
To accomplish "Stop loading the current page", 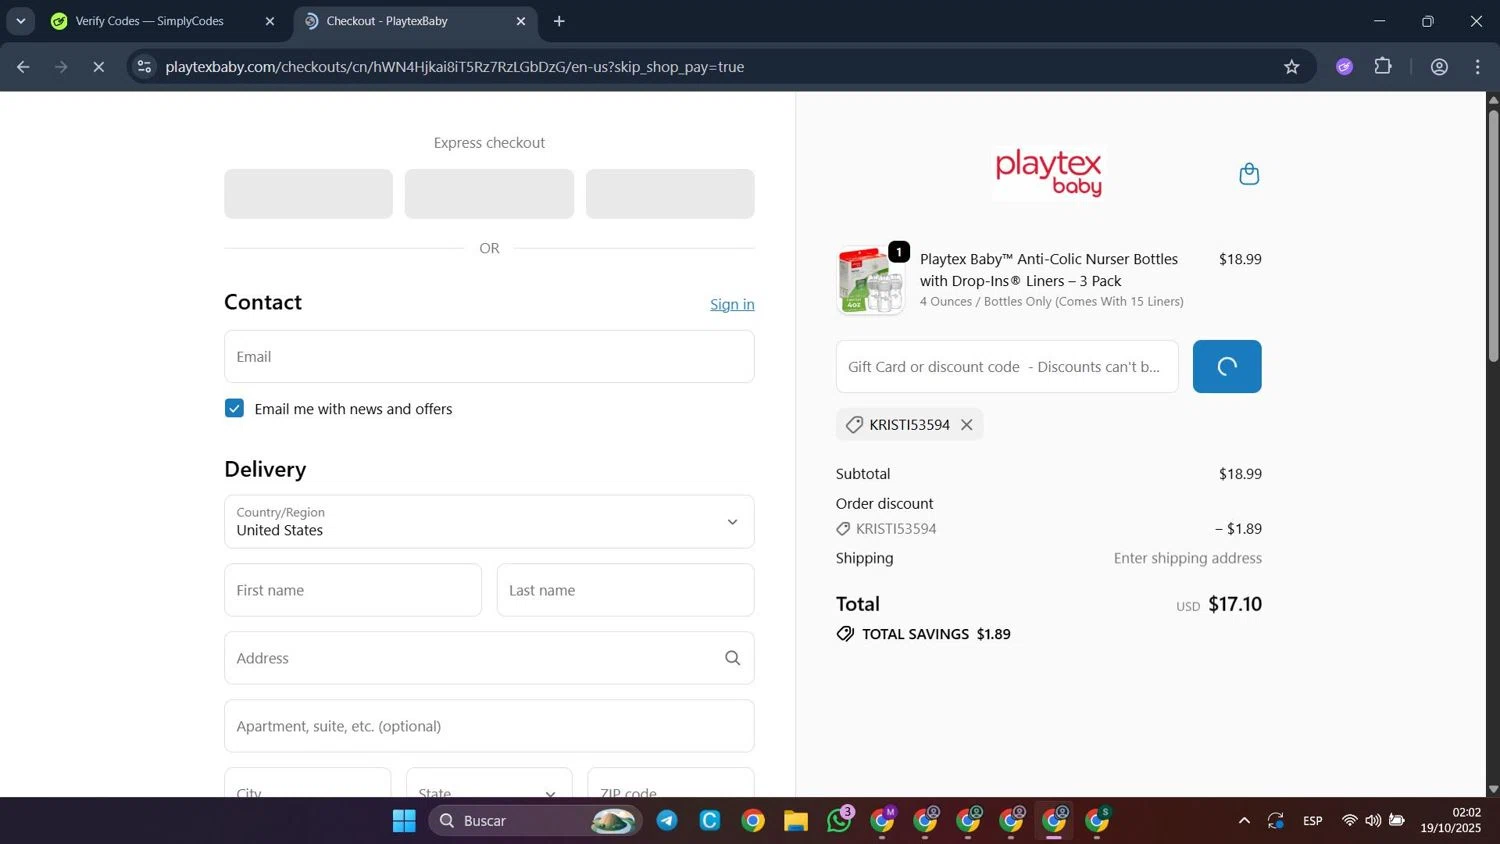I will coord(98,67).
